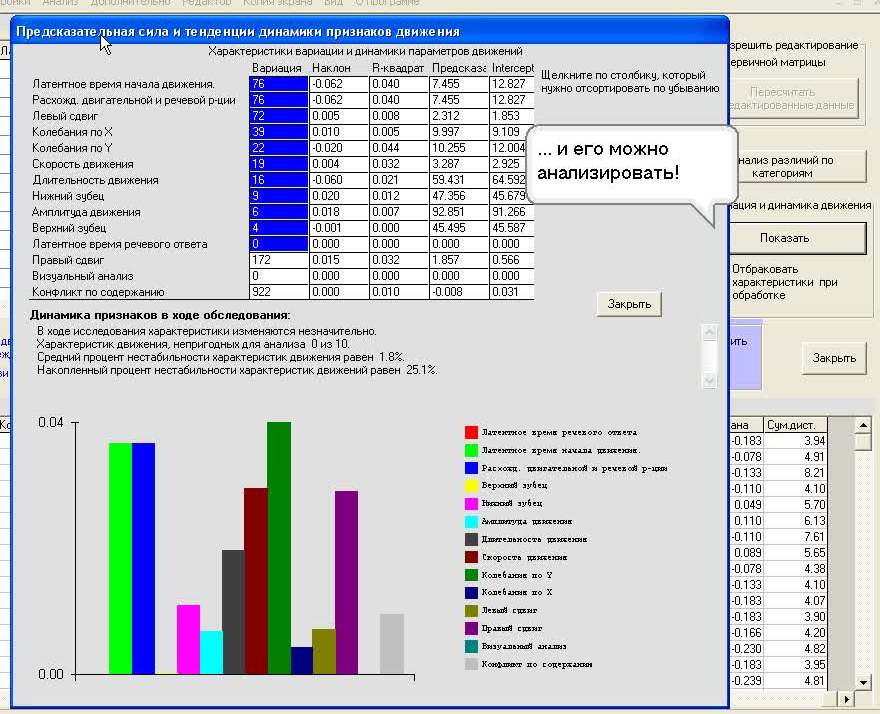This screenshot has height=714, width=880.
Task: Sort by the Intercept column header
Action: pyautogui.click(x=512, y=68)
